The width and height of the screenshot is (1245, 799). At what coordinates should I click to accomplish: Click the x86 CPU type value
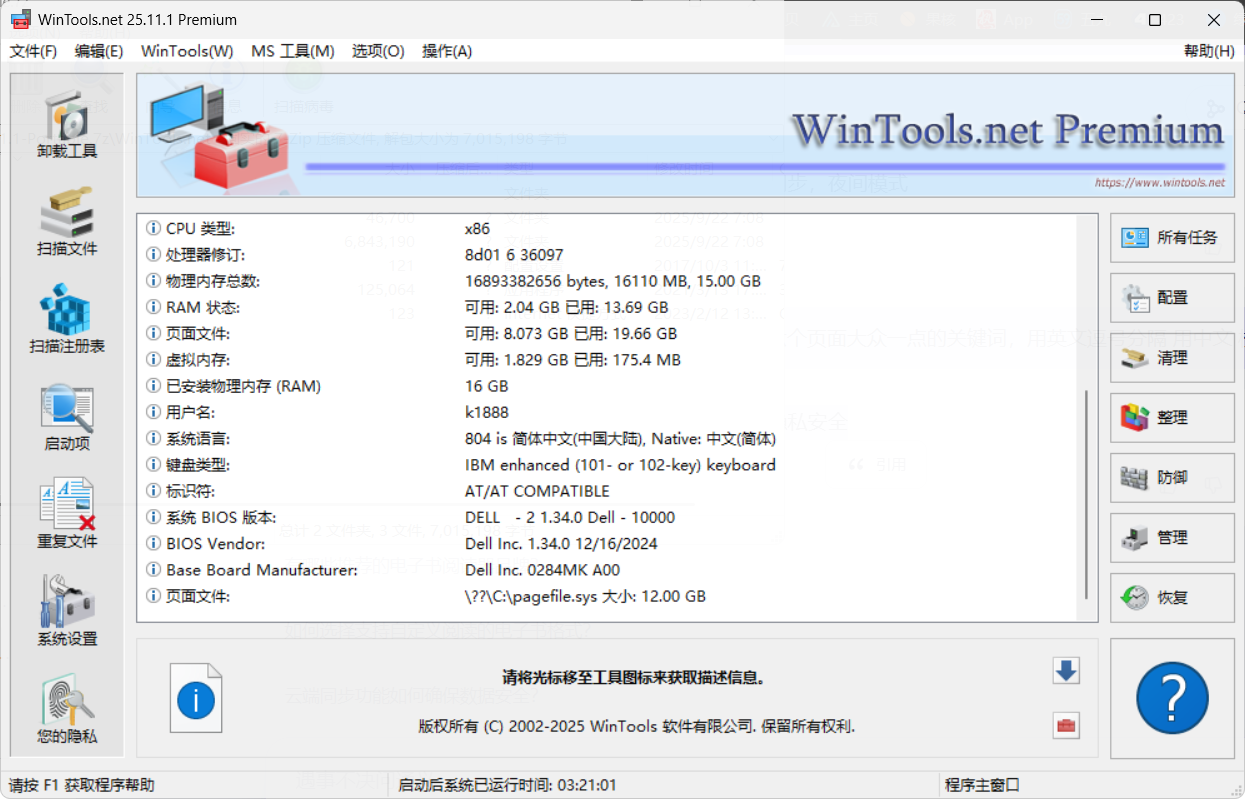tap(478, 229)
